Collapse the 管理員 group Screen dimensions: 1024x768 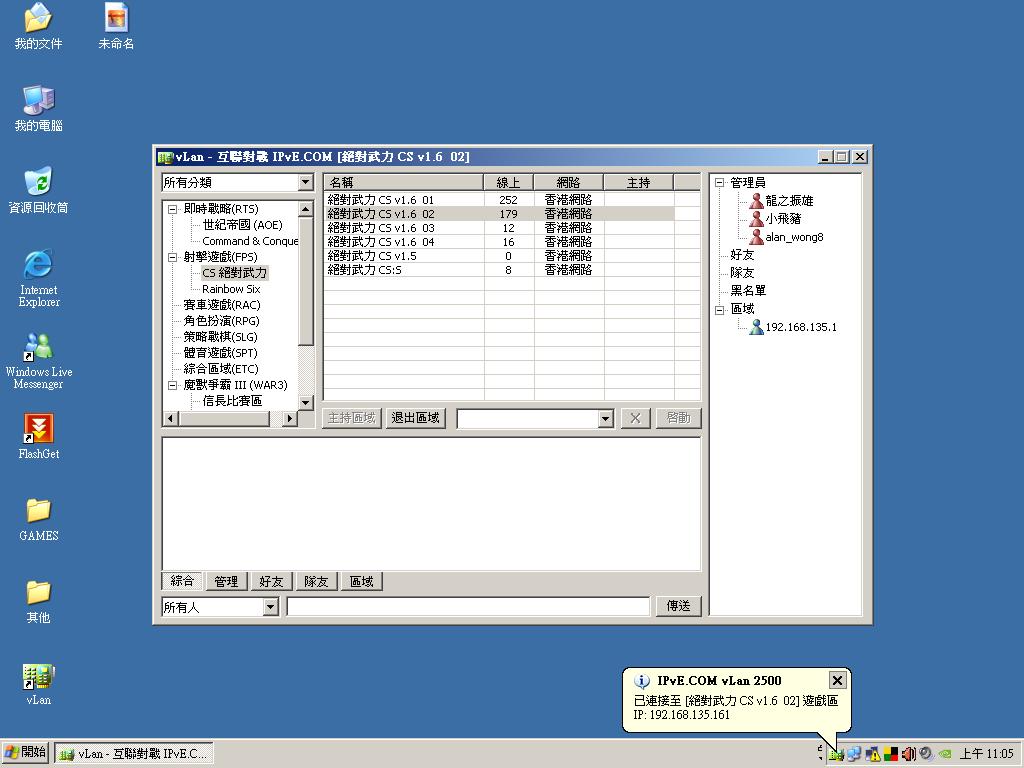coord(720,183)
